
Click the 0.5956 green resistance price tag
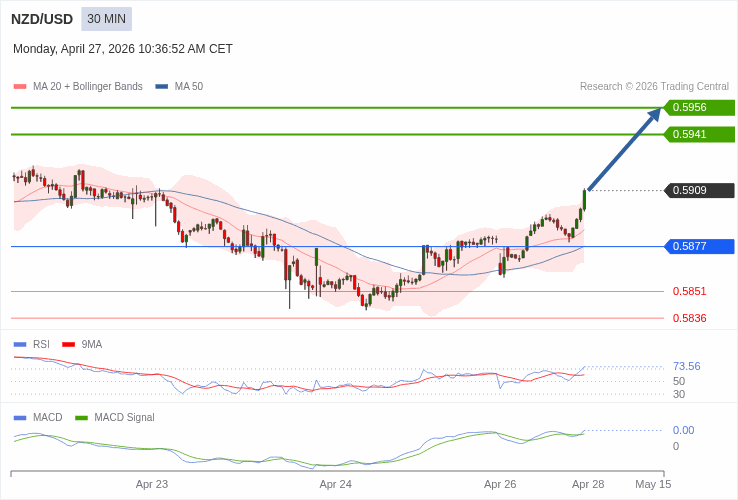click(x=699, y=107)
